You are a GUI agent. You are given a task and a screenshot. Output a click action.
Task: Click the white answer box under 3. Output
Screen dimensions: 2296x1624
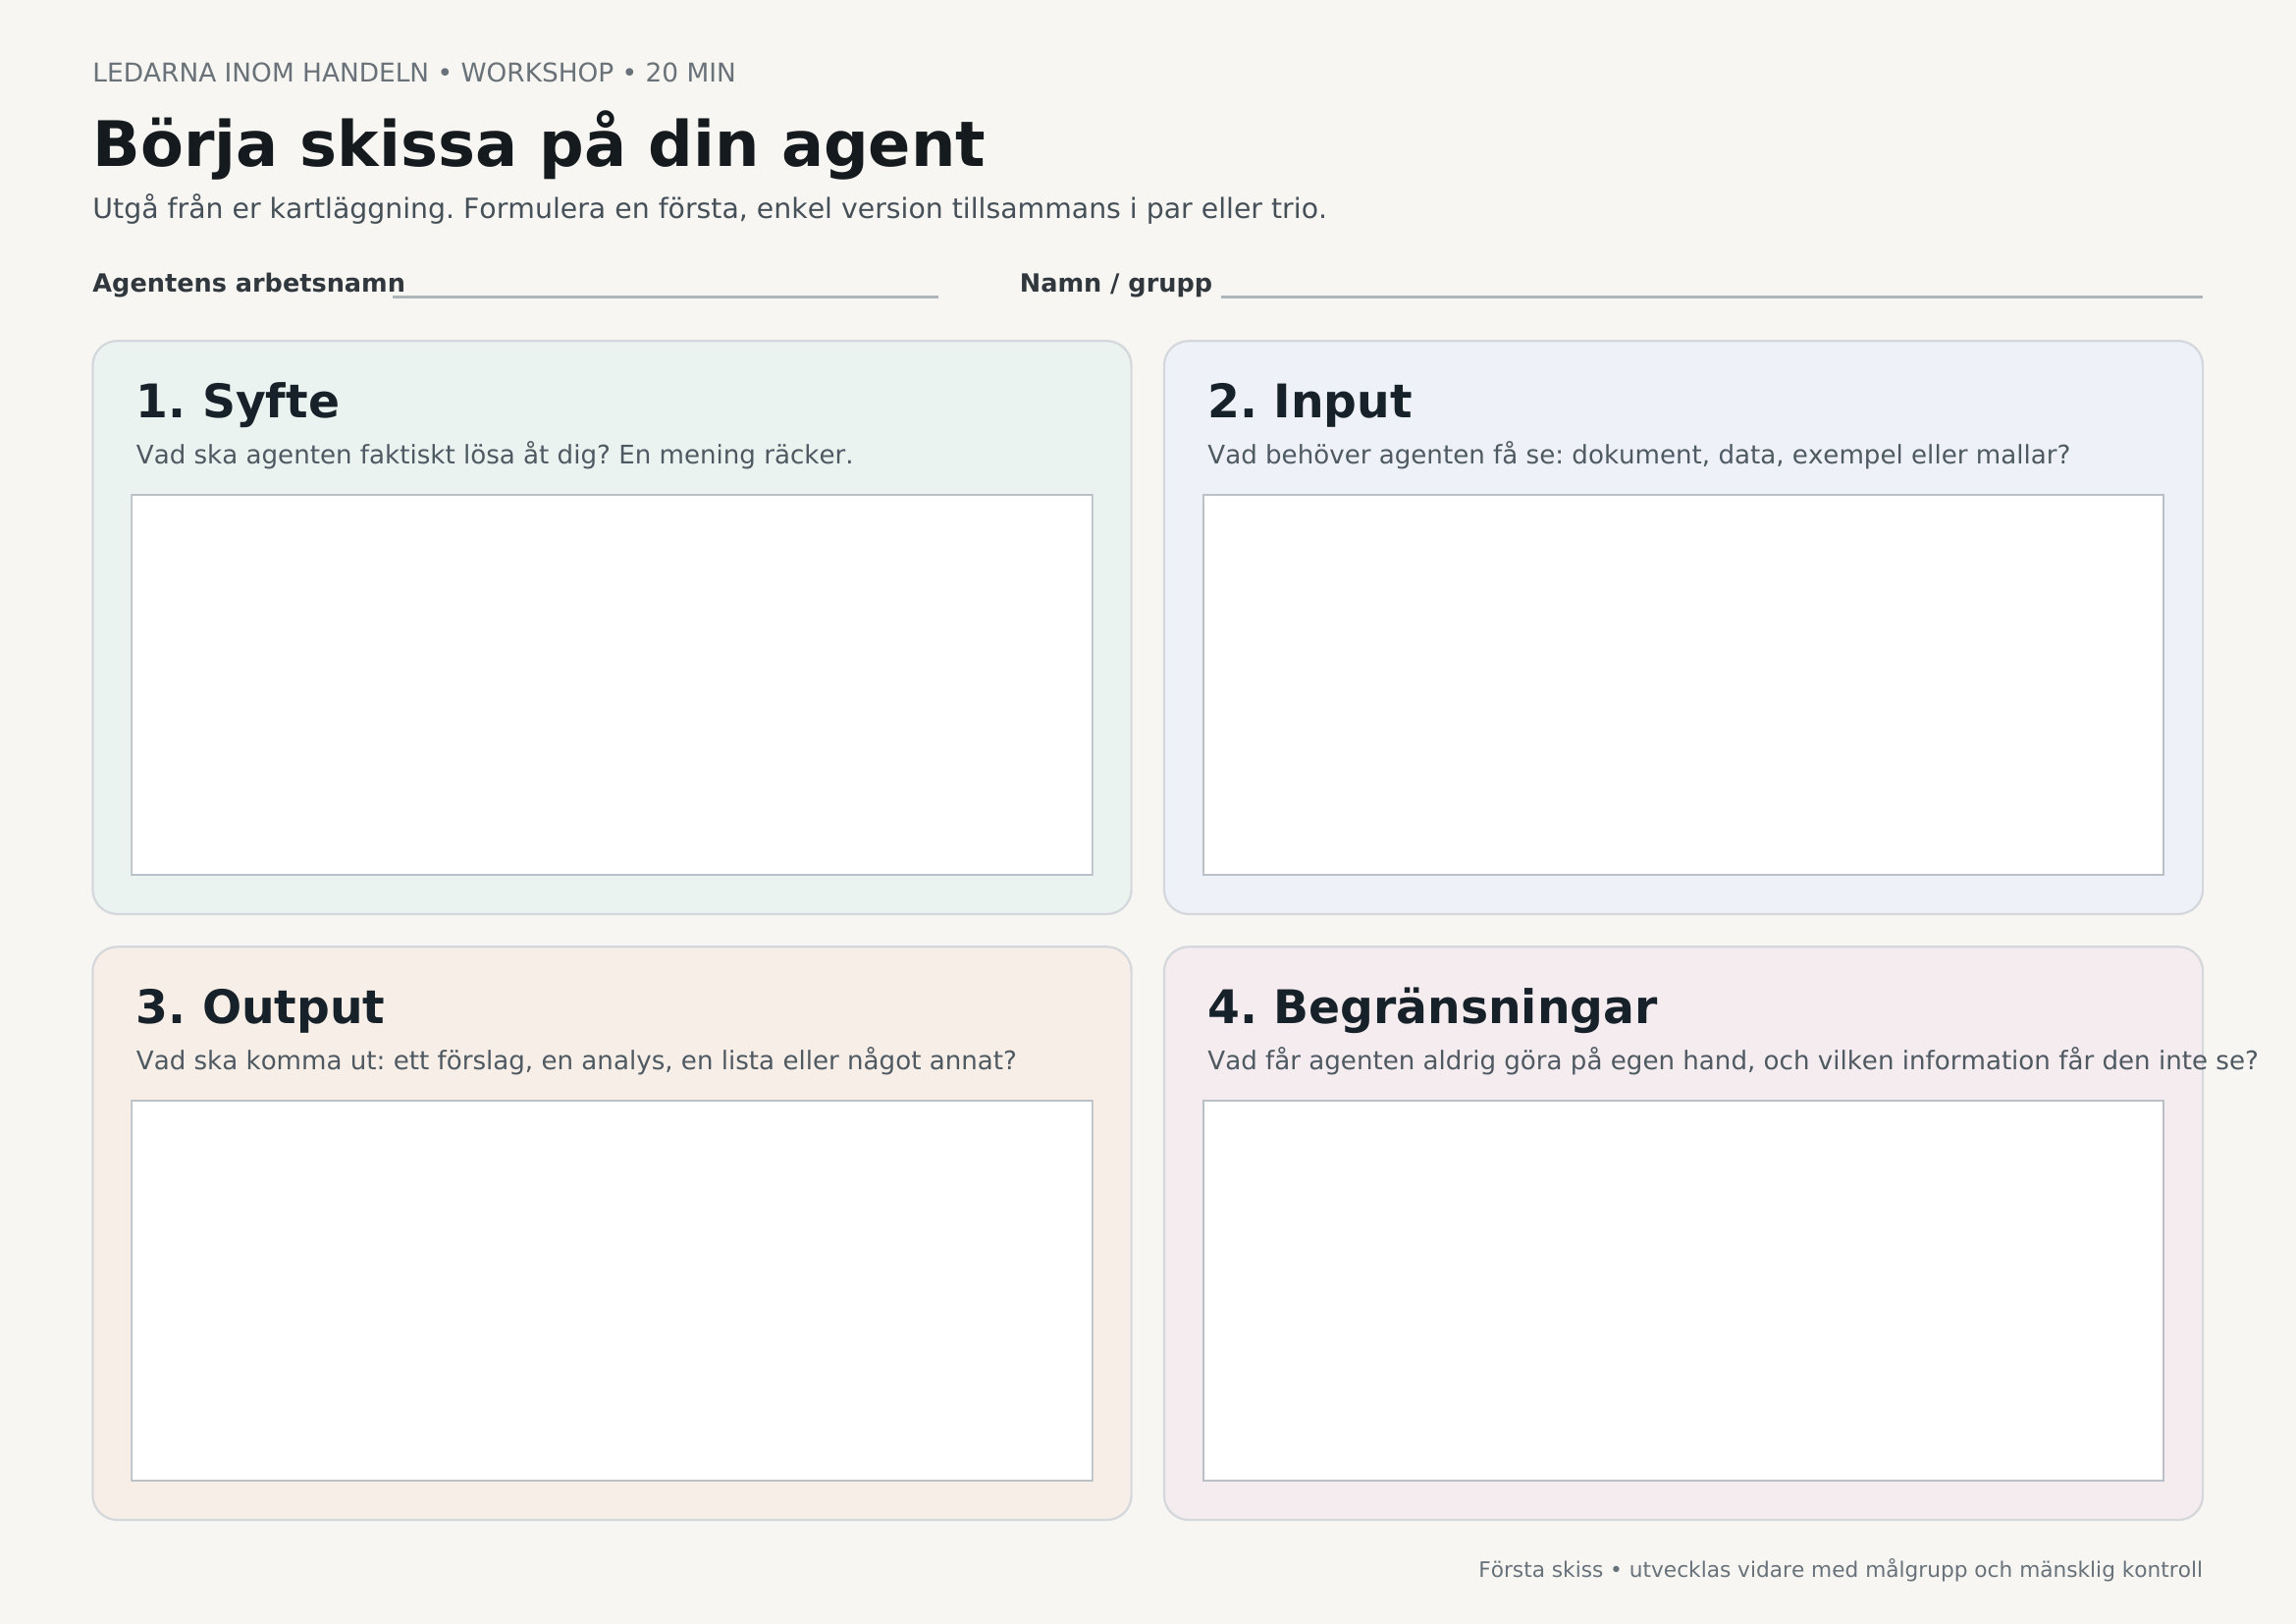coord(612,1290)
